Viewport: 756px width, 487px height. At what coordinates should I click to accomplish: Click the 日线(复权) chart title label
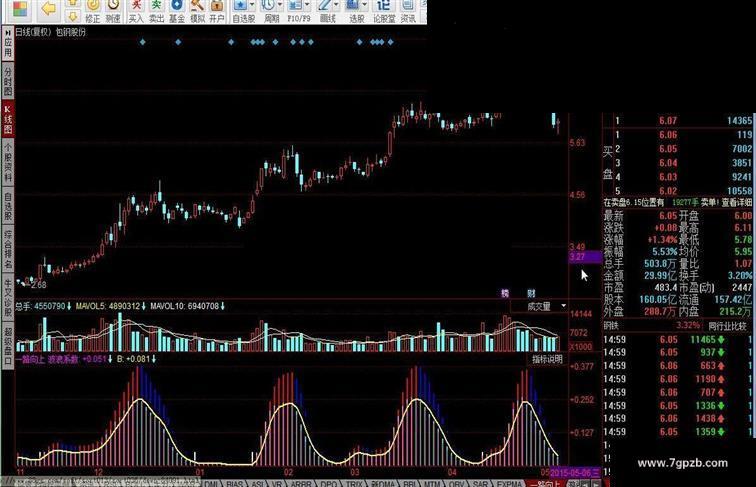[33, 32]
